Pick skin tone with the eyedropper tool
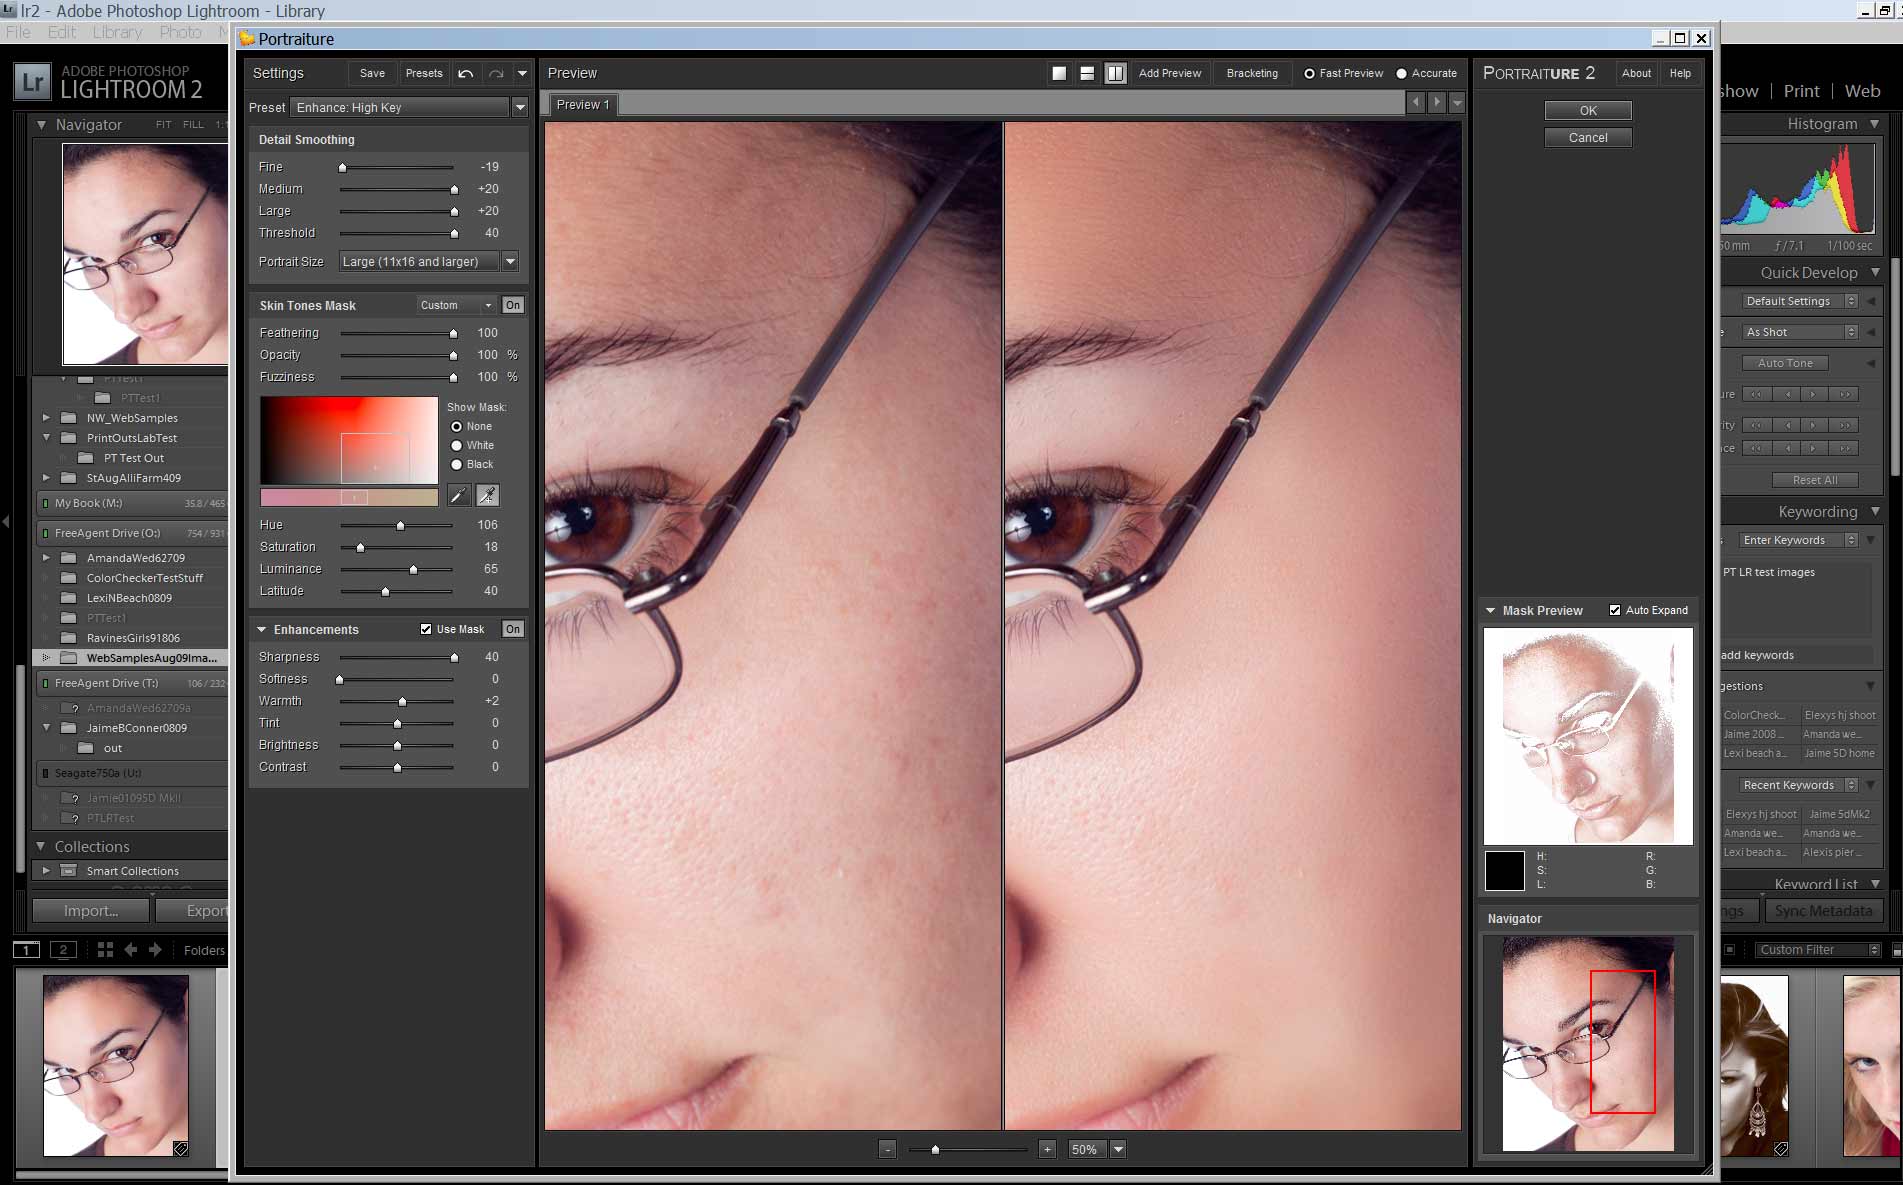Screen dimensions: 1903x1185 (459, 495)
